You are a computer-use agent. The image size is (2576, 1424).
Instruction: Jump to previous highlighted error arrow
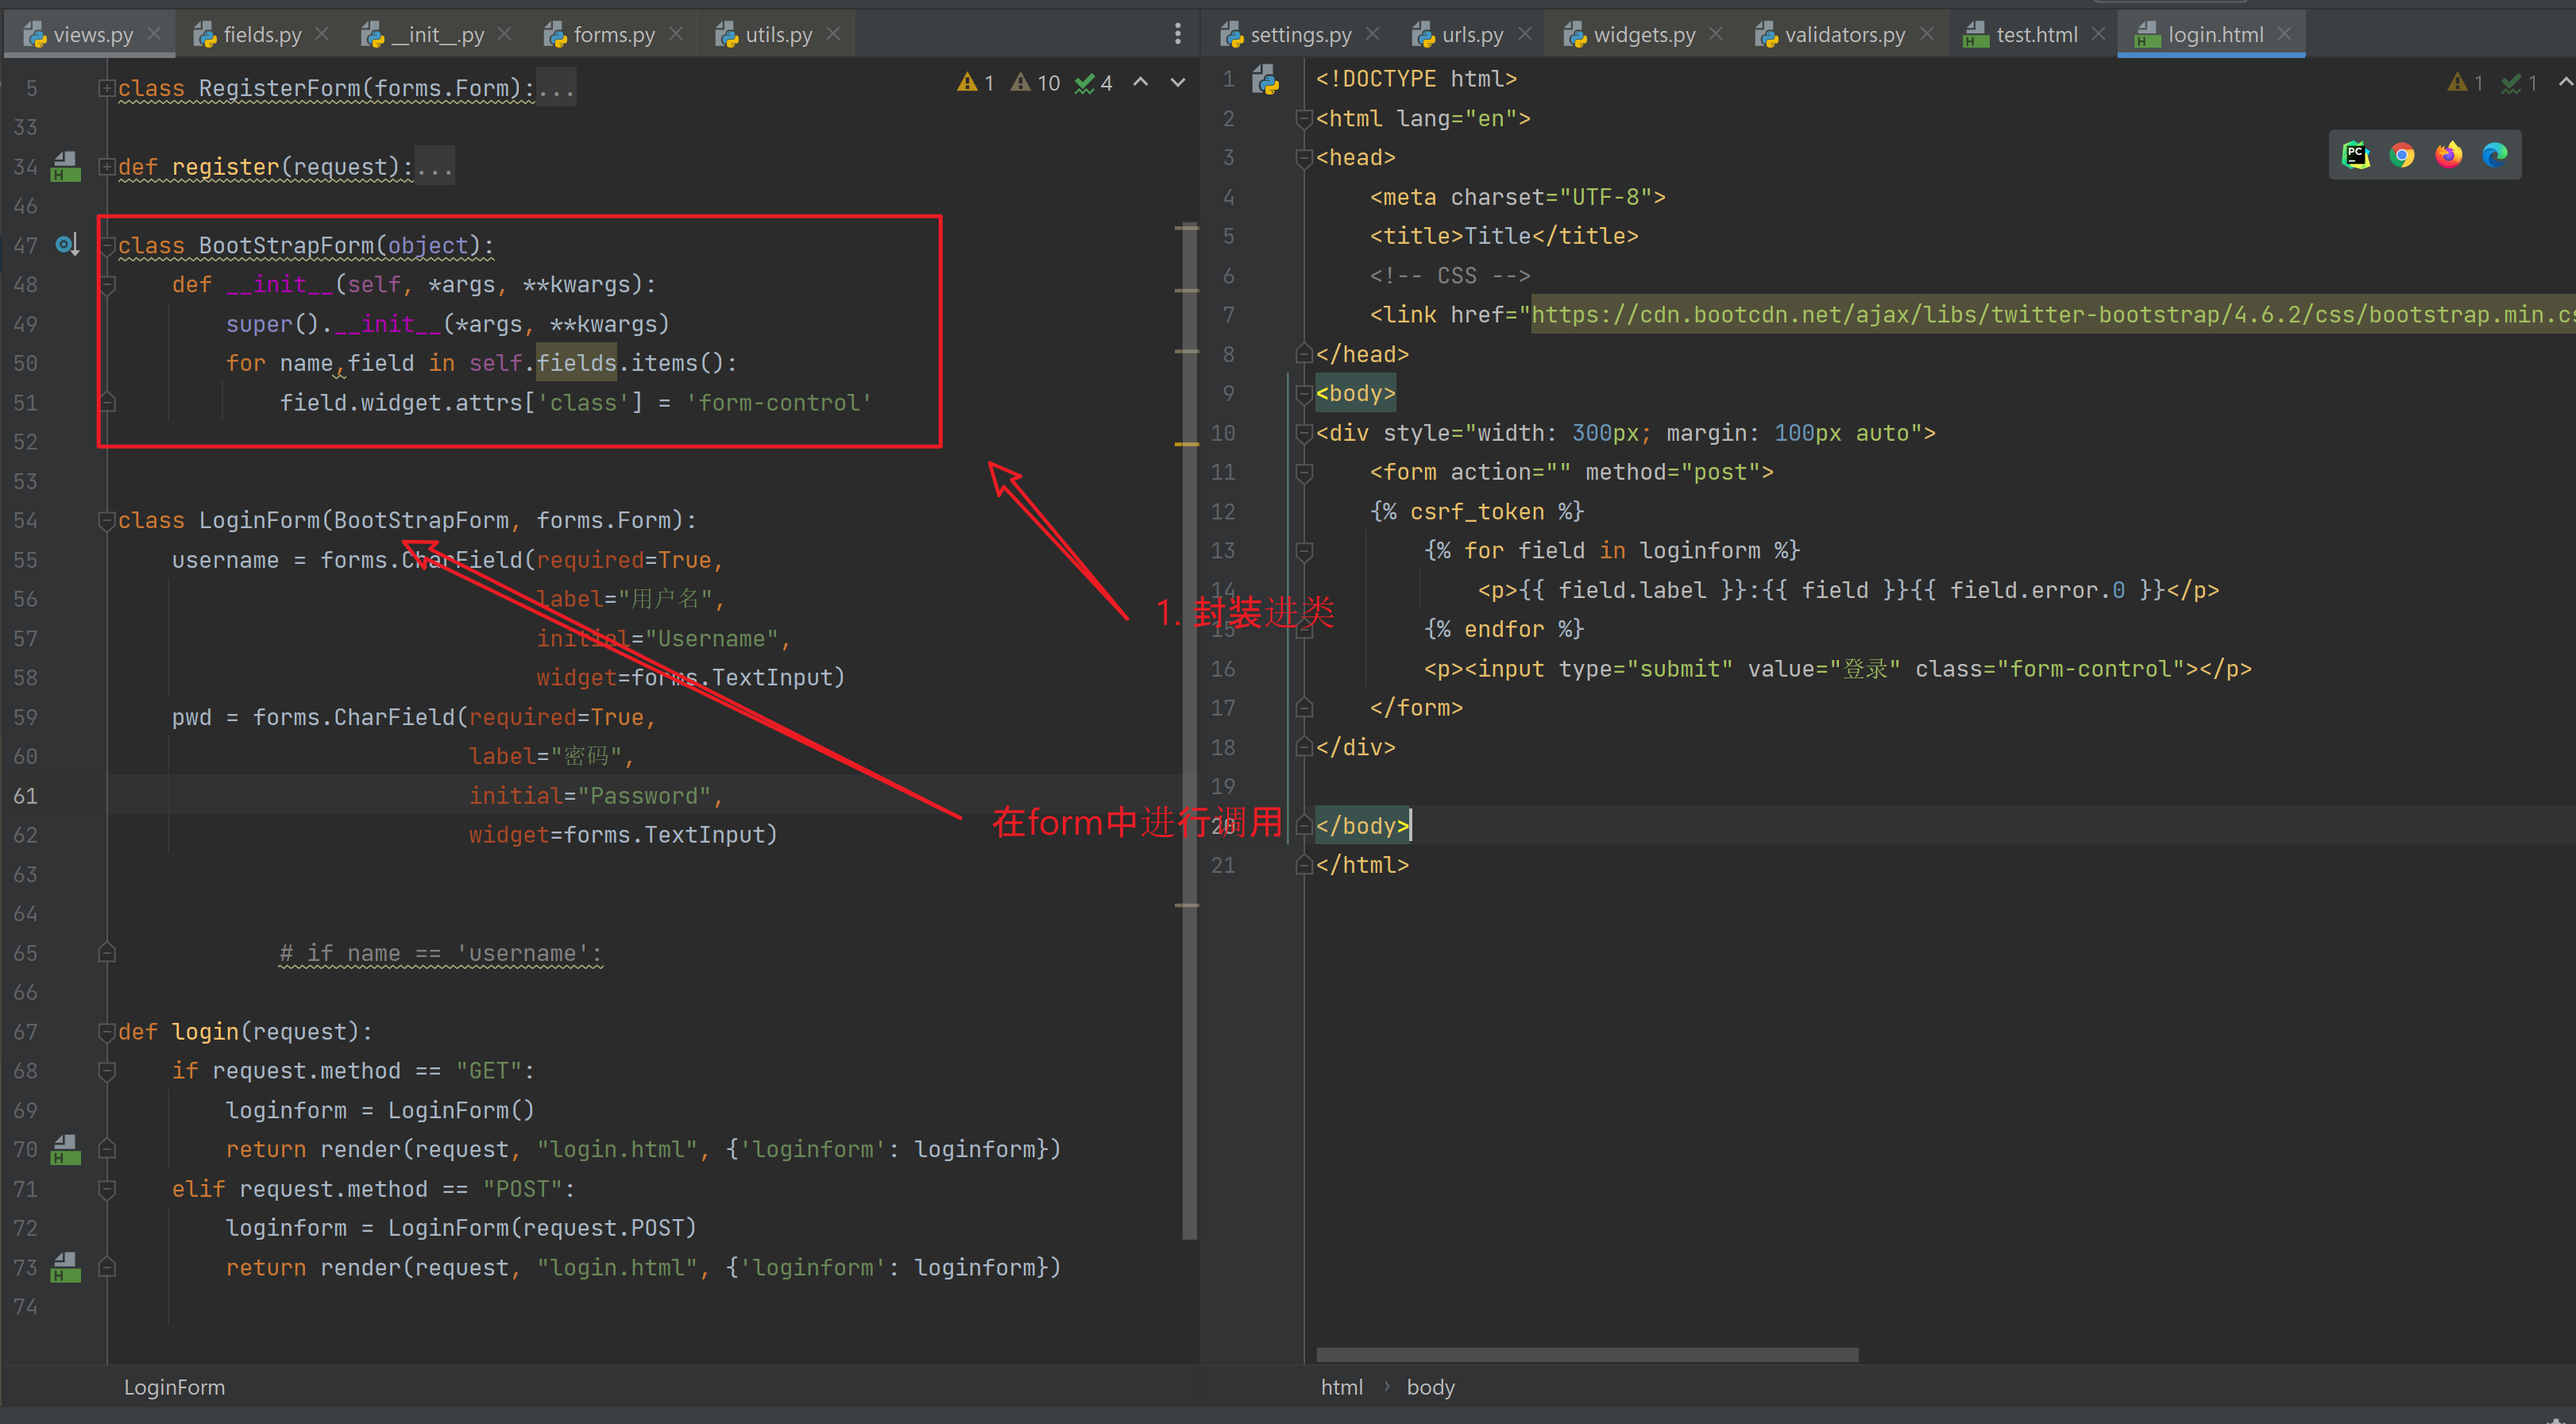click(1141, 83)
